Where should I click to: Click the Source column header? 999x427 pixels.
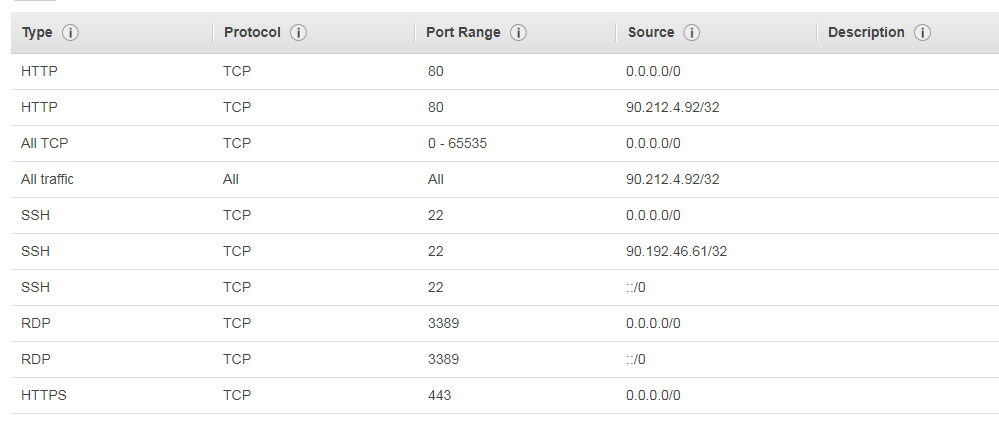[651, 33]
